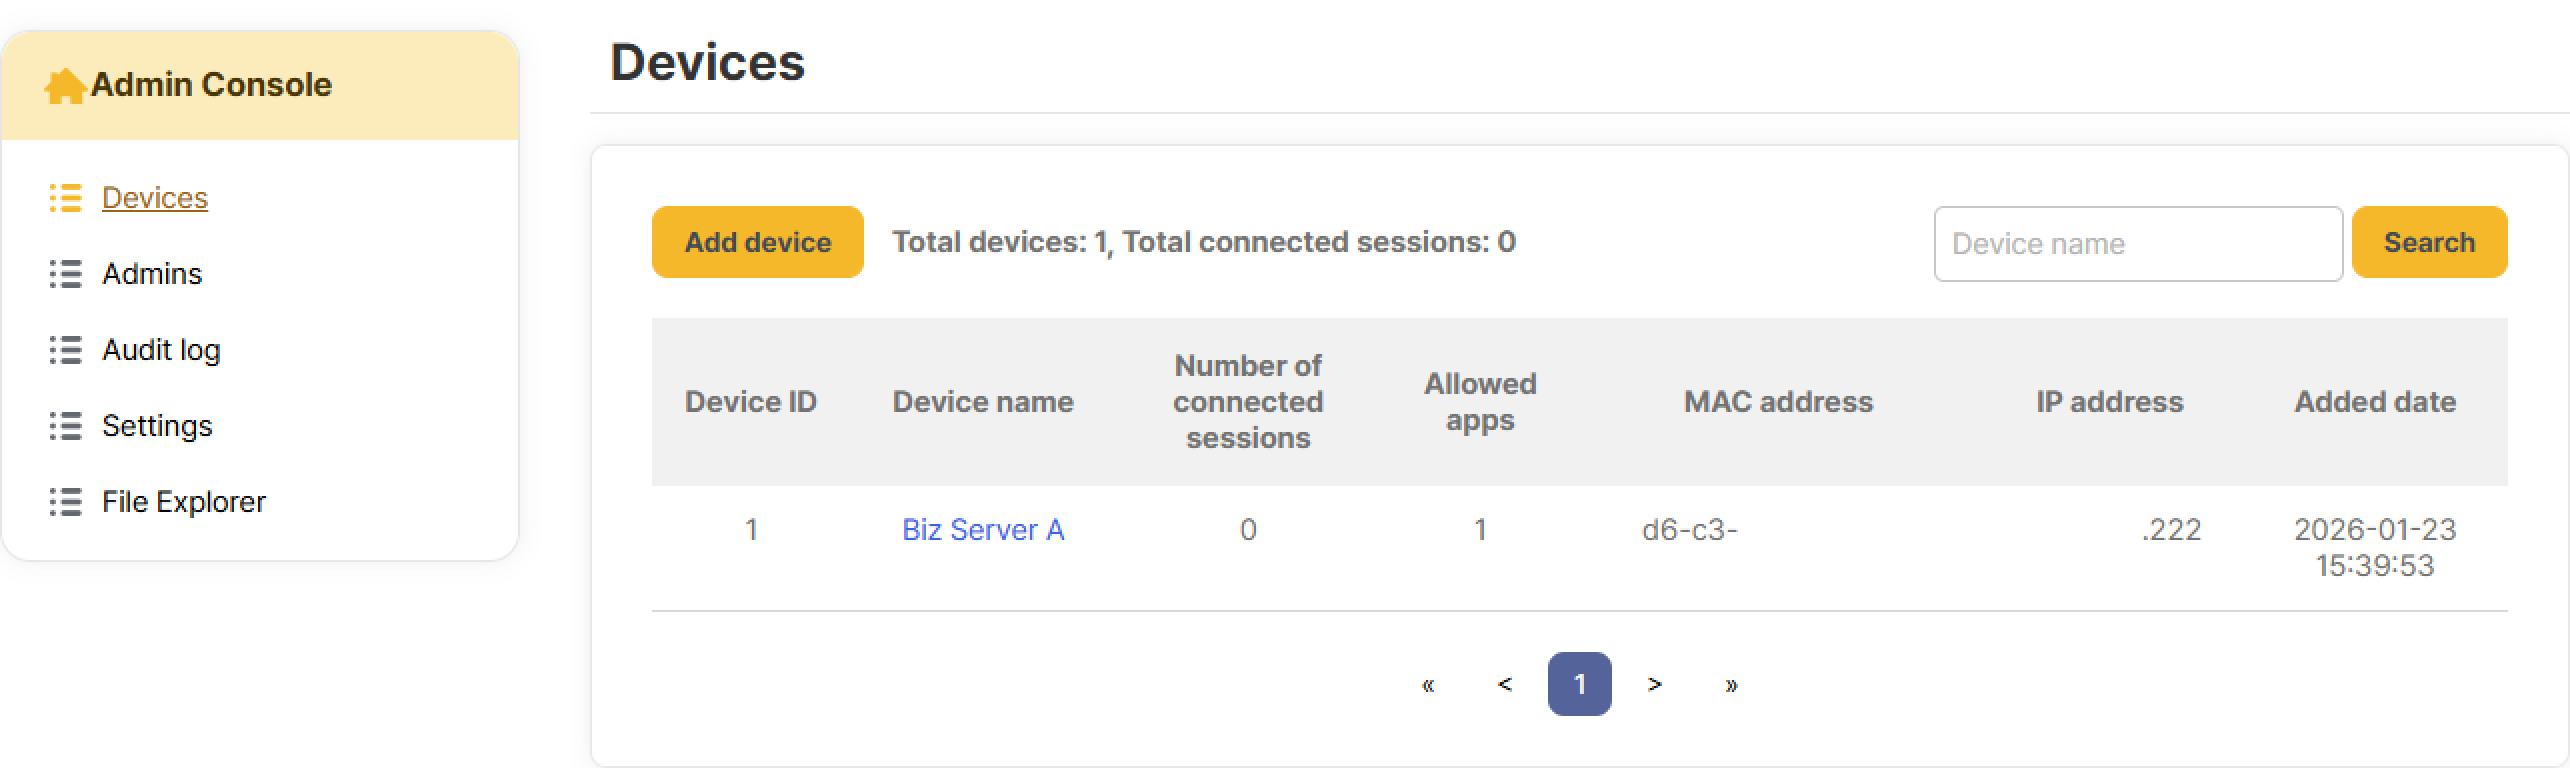The image size is (2570, 768).
Task: Open File Explorer from the sidebar
Action: coord(184,502)
